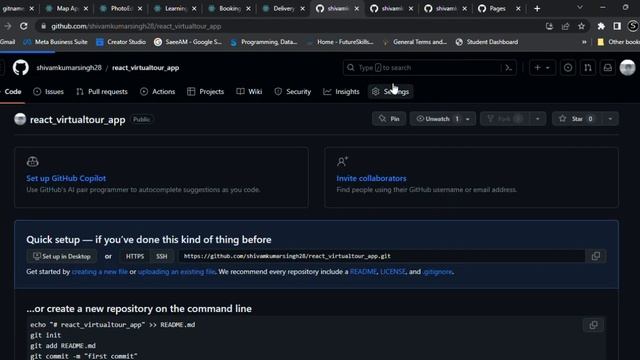The width and height of the screenshot is (640, 360).
Task: Open the browser extensions puzzle icon
Action: 601,26
